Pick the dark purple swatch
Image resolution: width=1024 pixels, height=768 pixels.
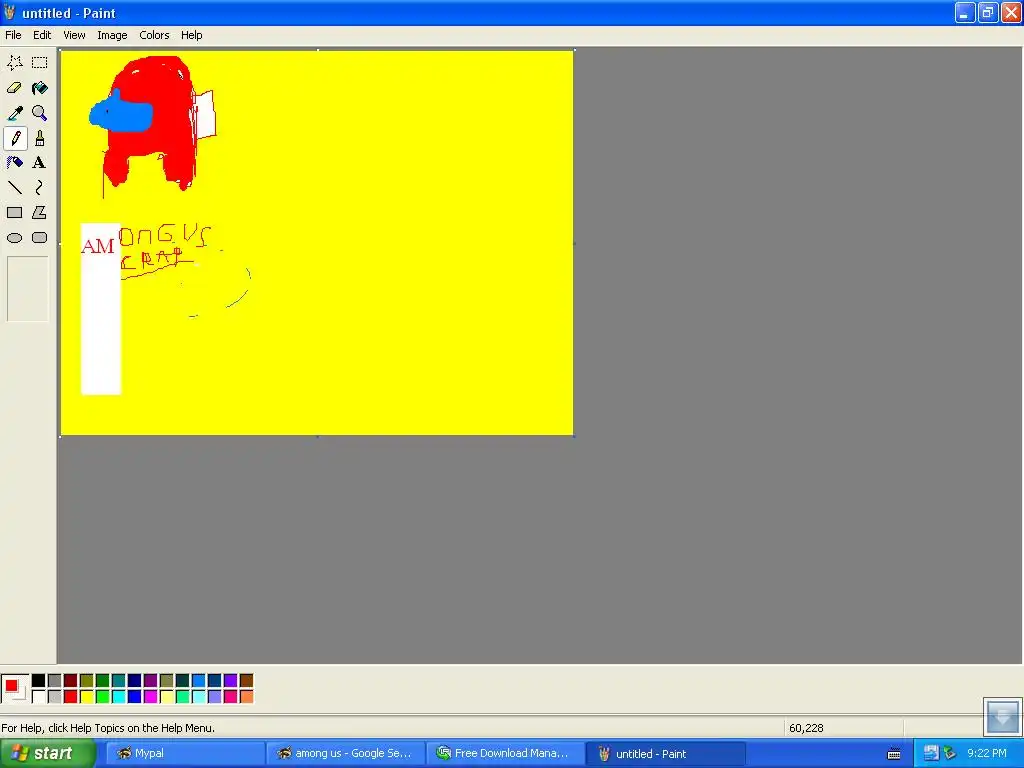click(150, 681)
